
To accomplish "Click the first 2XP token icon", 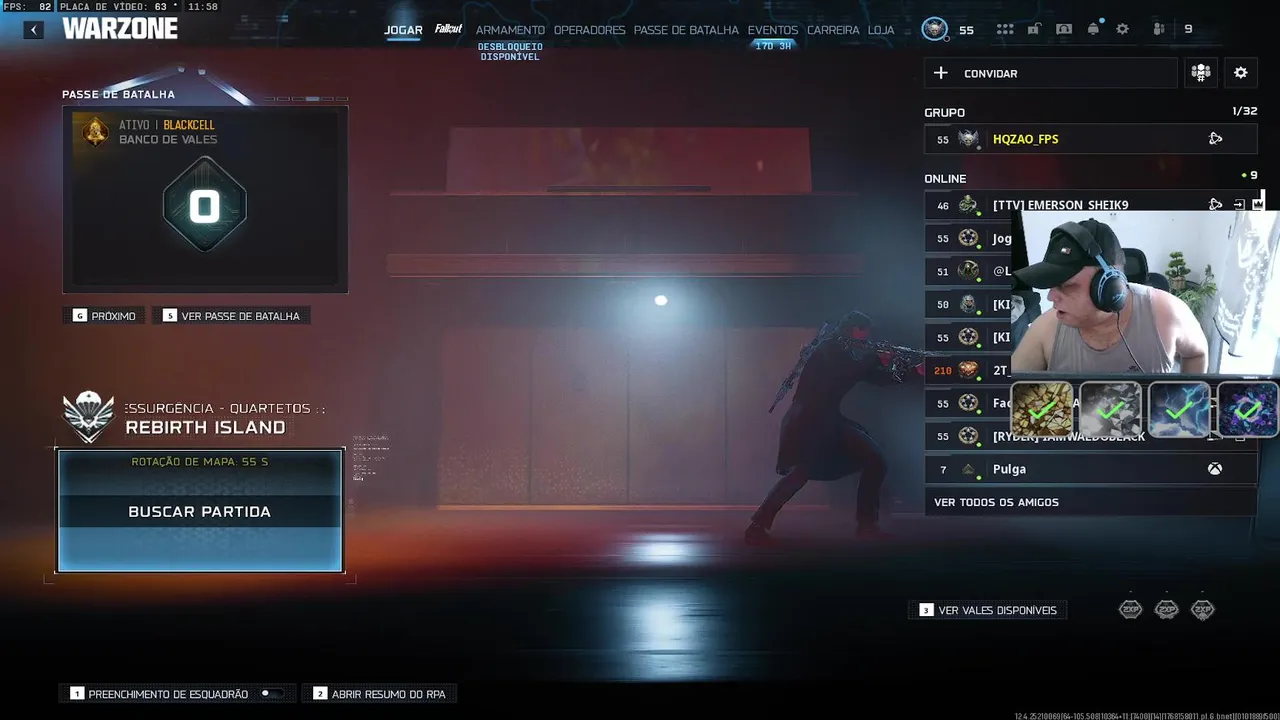I will (x=1130, y=609).
